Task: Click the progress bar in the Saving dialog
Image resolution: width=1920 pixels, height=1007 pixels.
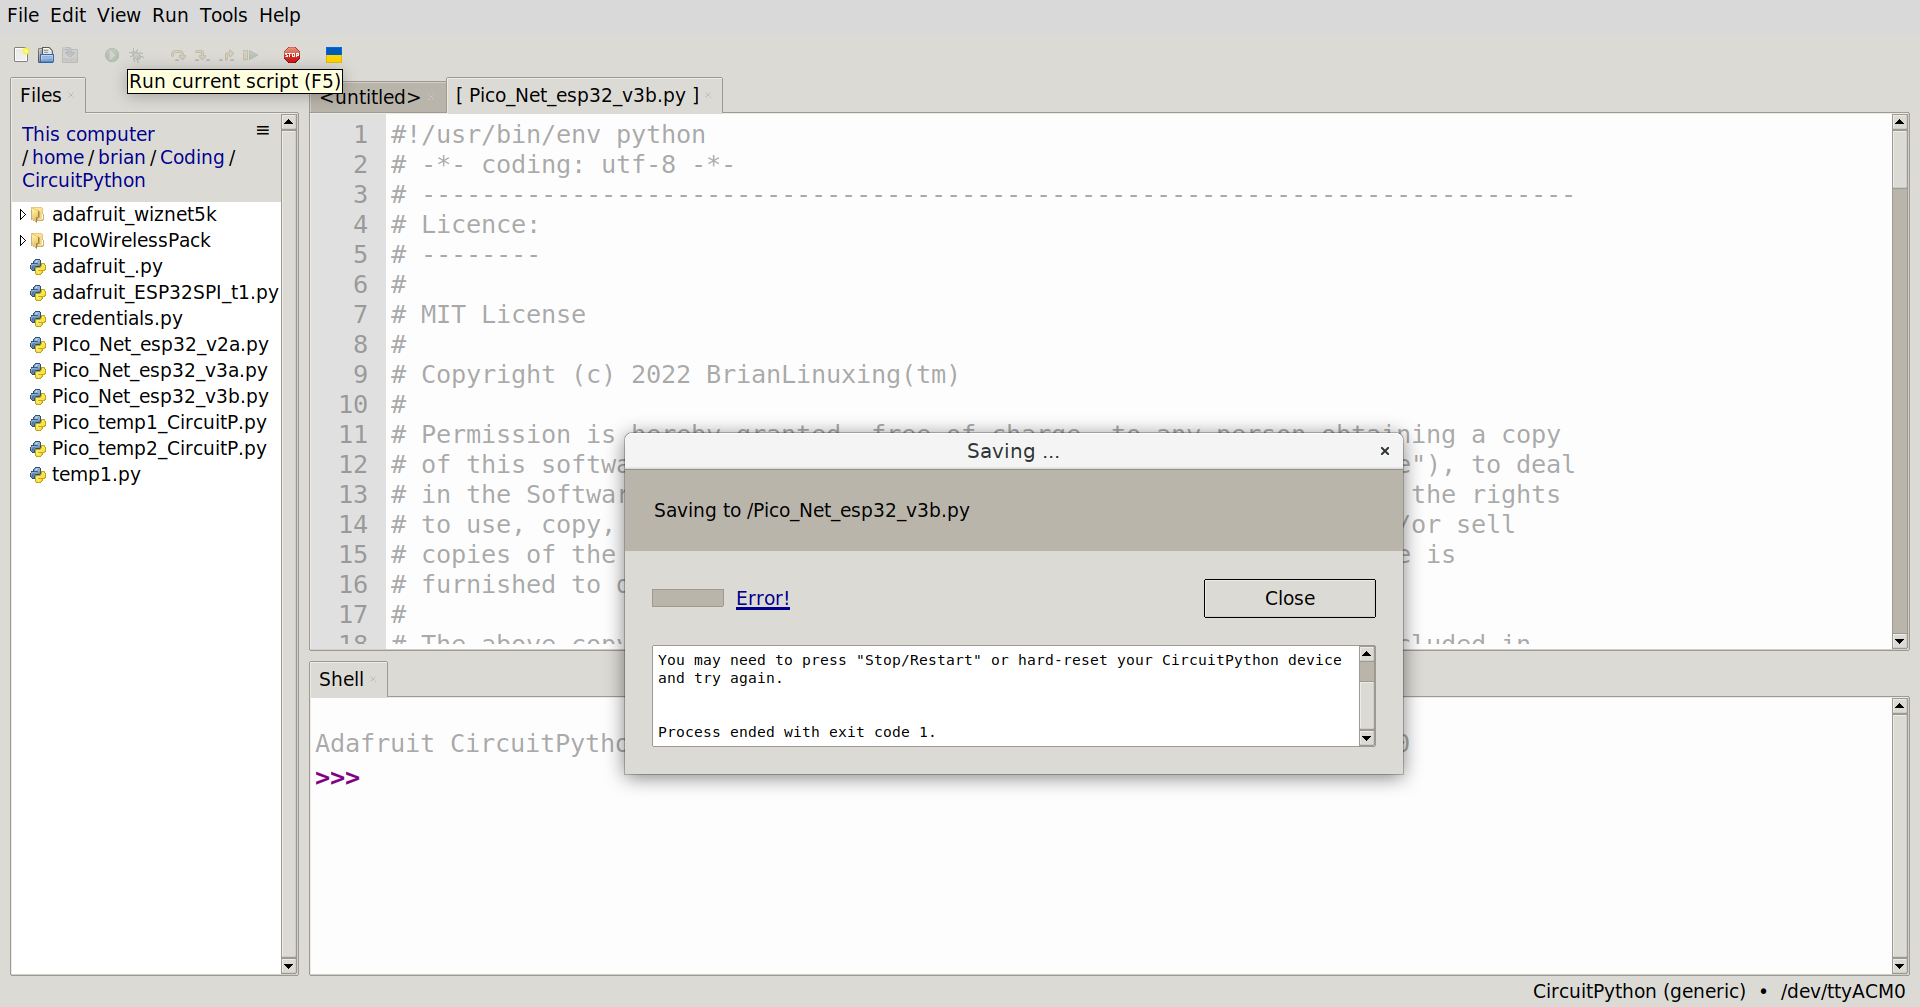Action: [x=687, y=597]
